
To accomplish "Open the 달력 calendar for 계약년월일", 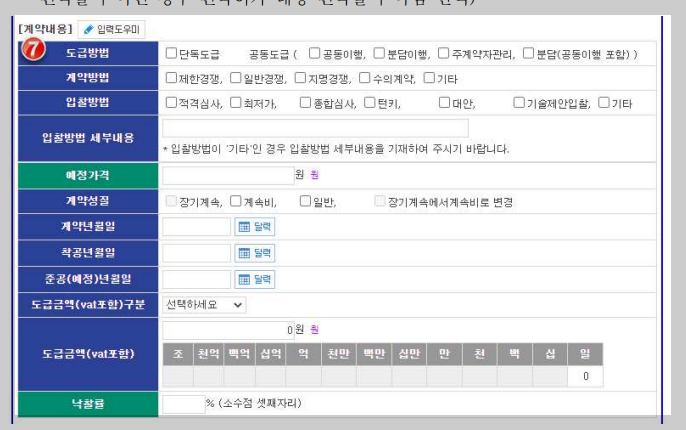I will tap(255, 227).
